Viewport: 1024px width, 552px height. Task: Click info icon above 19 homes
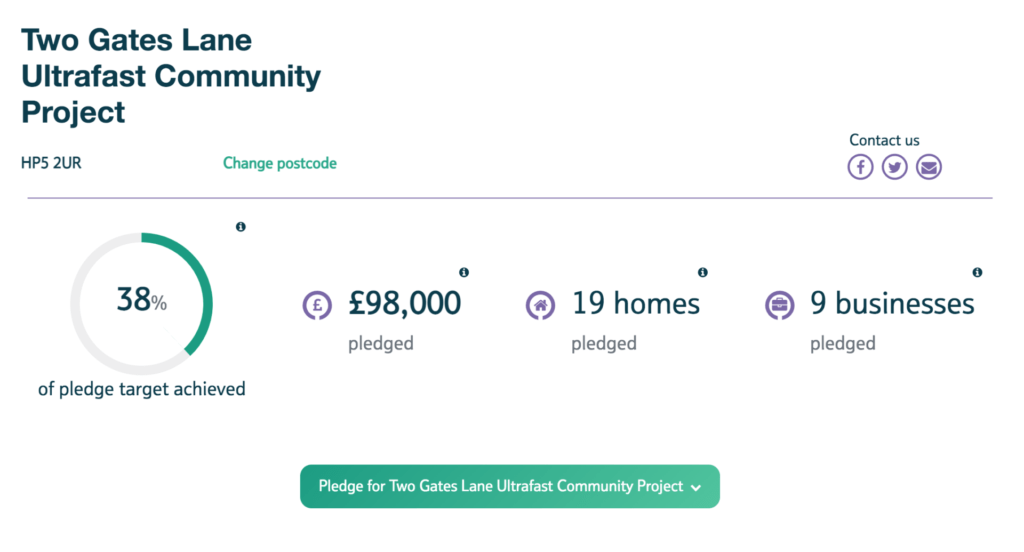click(703, 272)
